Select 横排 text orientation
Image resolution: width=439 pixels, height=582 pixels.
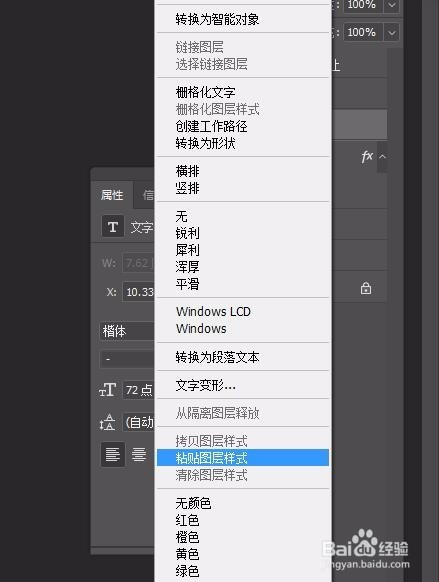point(243,171)
